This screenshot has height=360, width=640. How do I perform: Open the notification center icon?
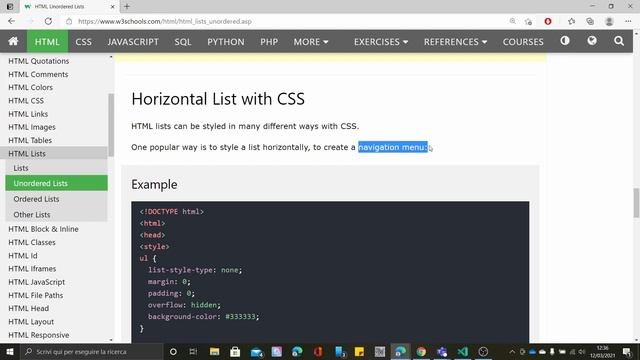click(x=627, y=351)
